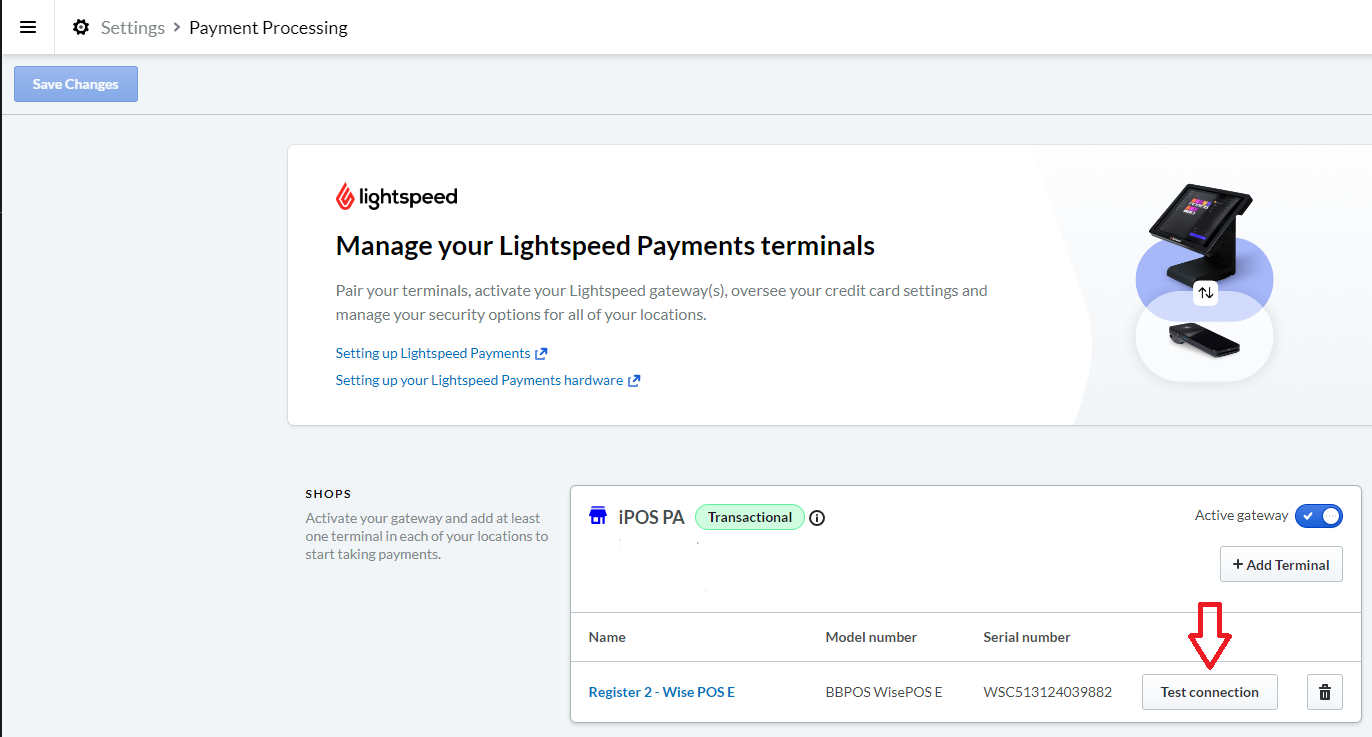
Task: Click the Name column header
Action: 607,637
